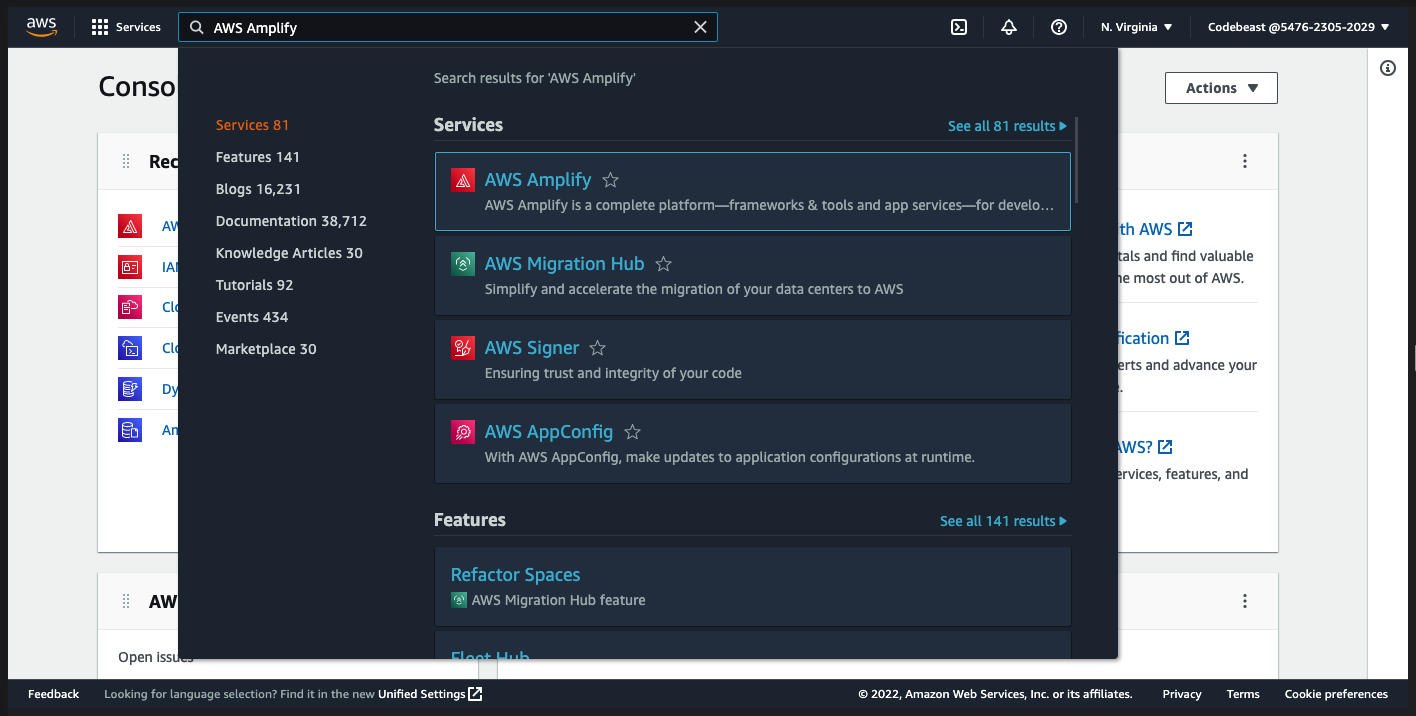Click the Amplify icon in recently visited
The image size is (1416, 716).
pyautogui.click(x=130, y=226)
